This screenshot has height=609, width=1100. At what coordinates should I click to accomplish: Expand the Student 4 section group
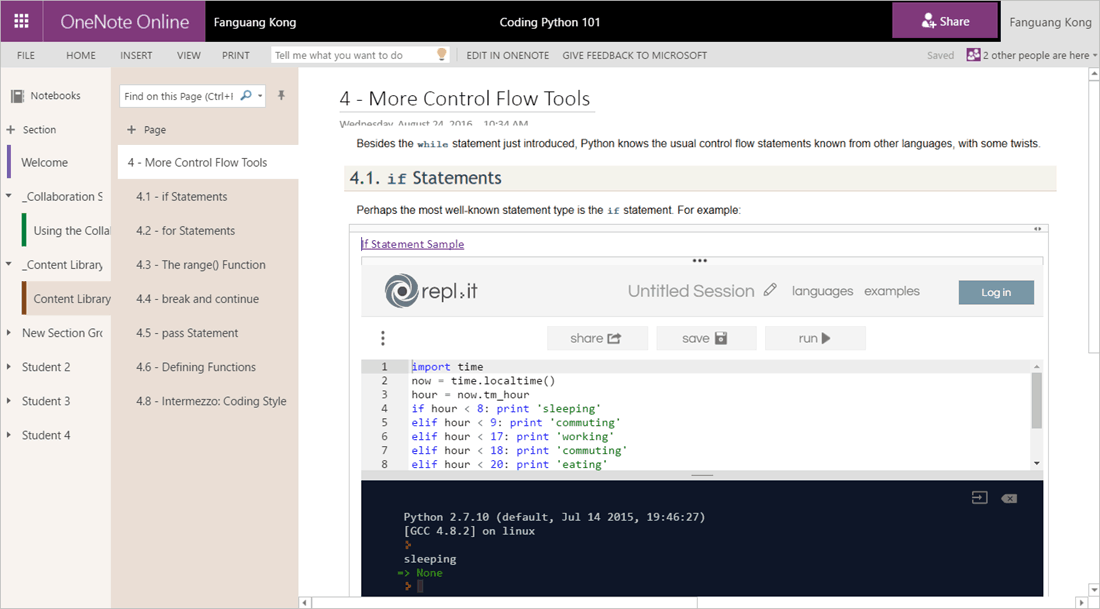click(x=8, y=435)
